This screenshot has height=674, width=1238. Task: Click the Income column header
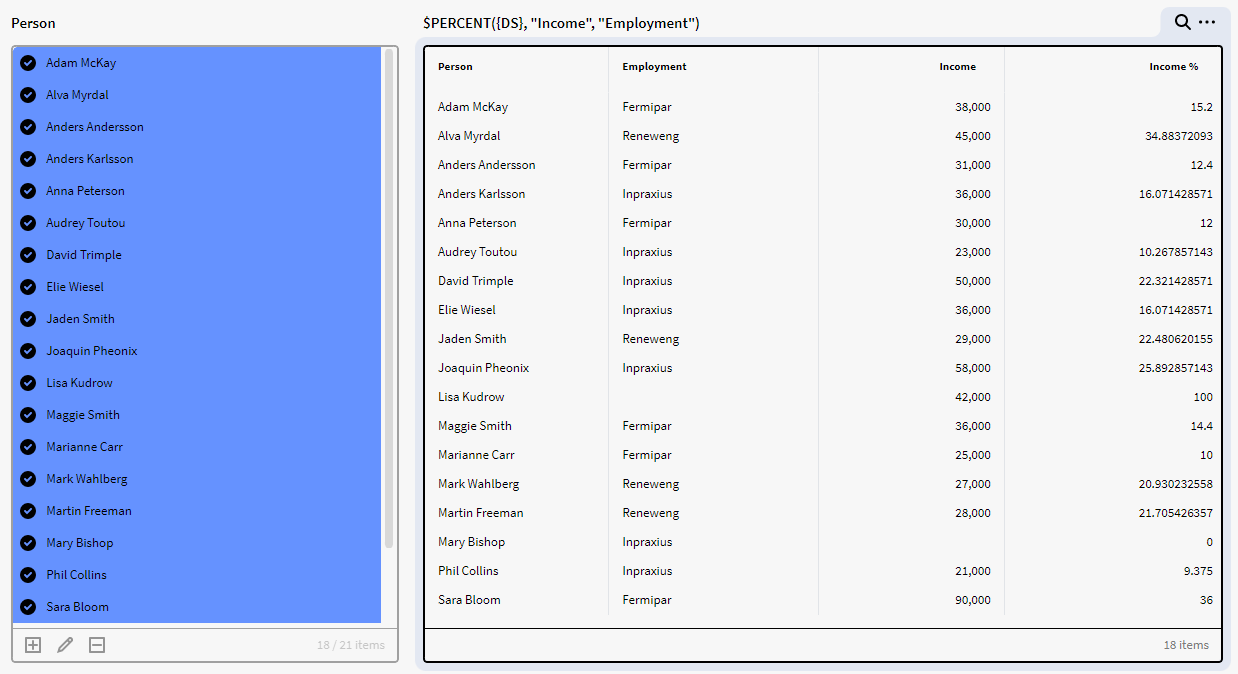point(957,67)
